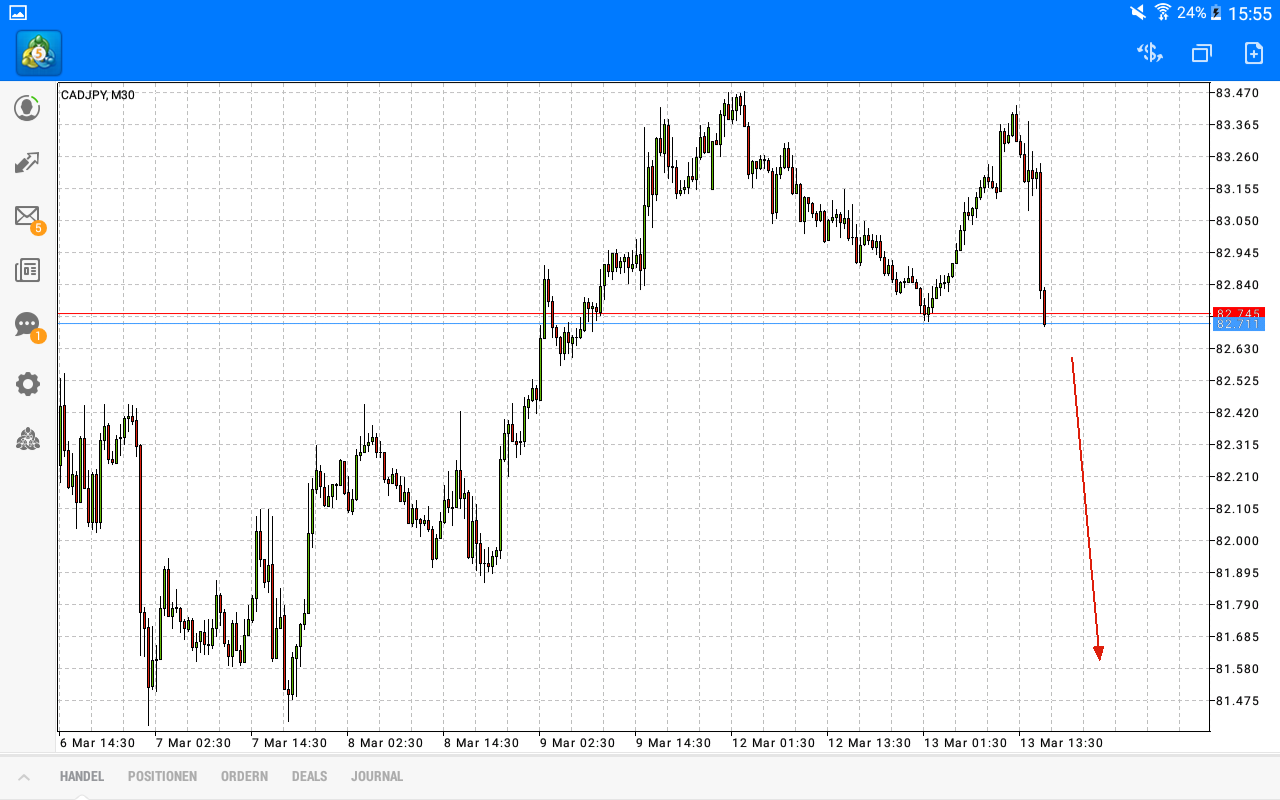Switch to the ORDERN tab
The width and height of the screenshot is (1280, 800).
point(244,776)
